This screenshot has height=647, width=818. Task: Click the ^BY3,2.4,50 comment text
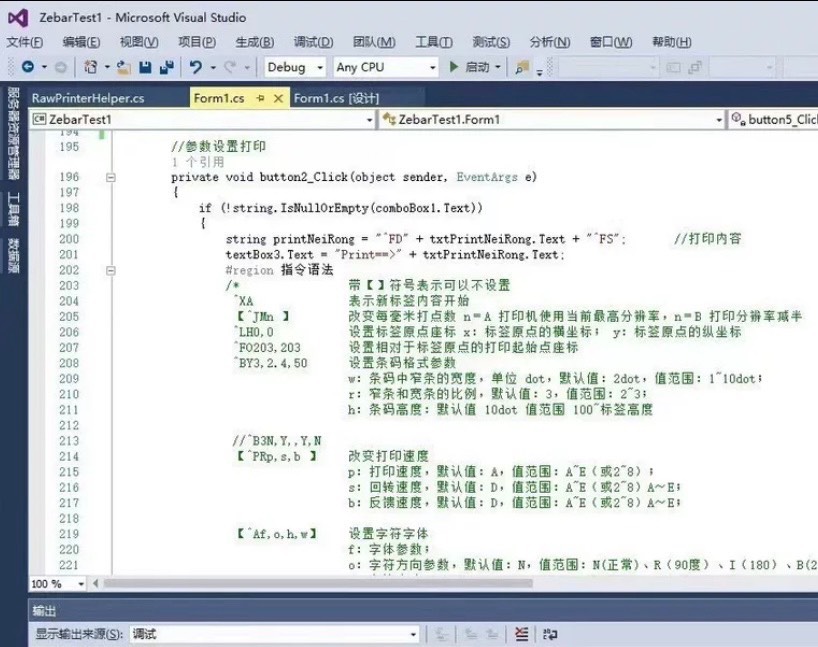pyautogui.click(x=271, y=363)
